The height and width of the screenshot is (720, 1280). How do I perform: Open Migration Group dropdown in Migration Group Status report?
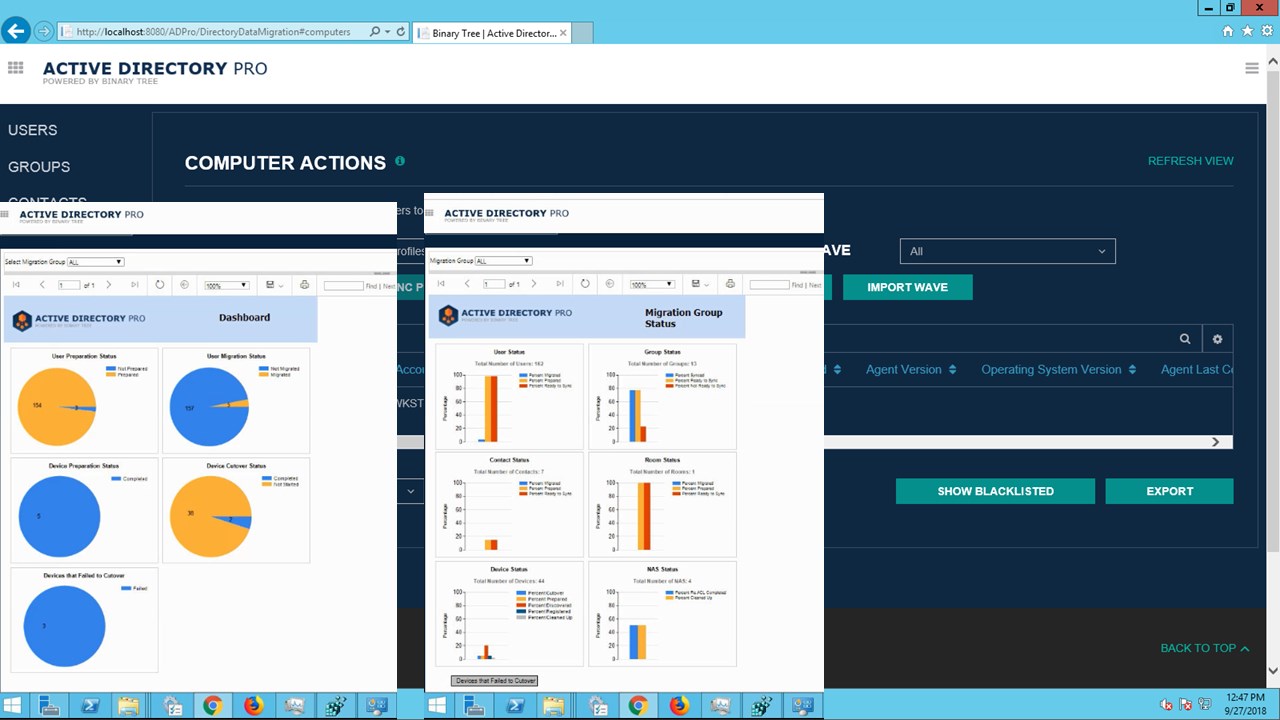coord(504,261)
